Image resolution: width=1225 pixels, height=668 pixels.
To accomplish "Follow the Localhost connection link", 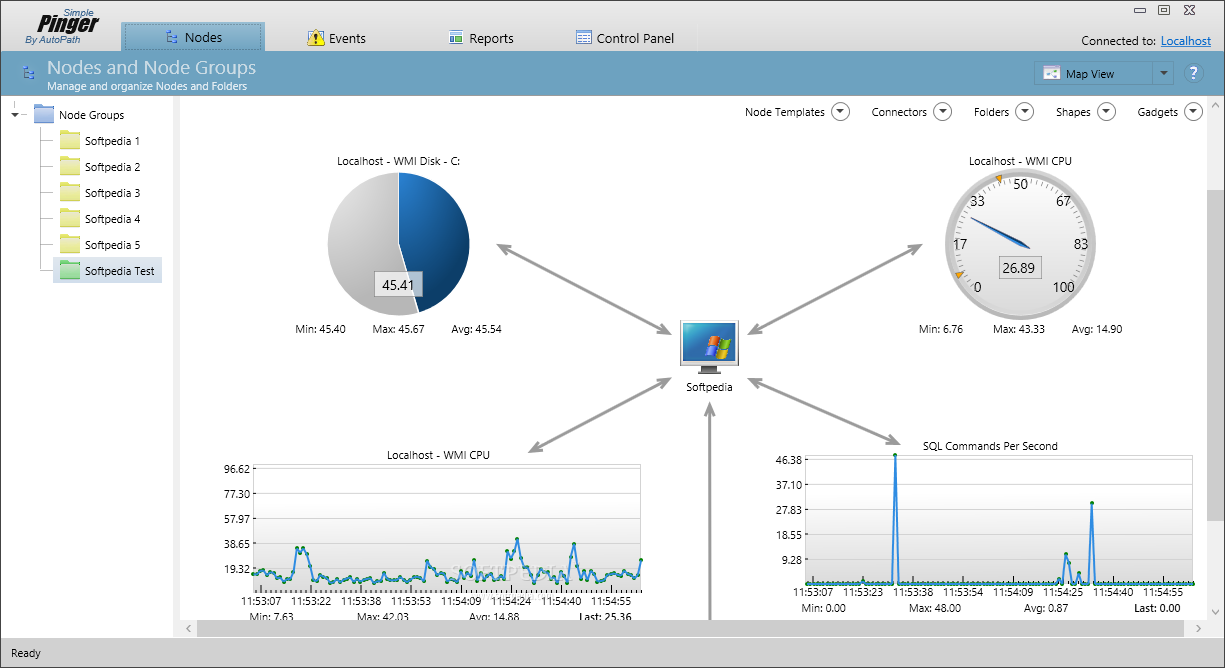I will pos(1185,41).
